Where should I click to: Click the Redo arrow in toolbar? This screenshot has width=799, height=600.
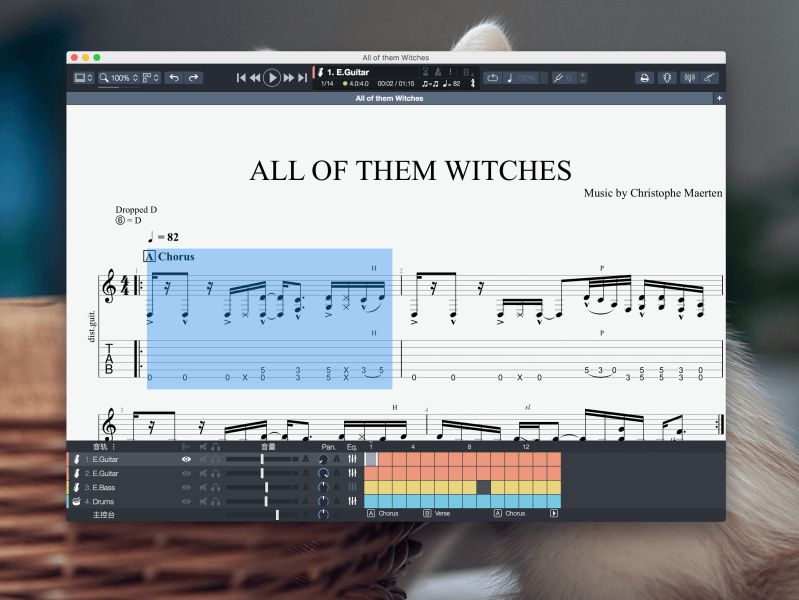[x=194, y=77]
